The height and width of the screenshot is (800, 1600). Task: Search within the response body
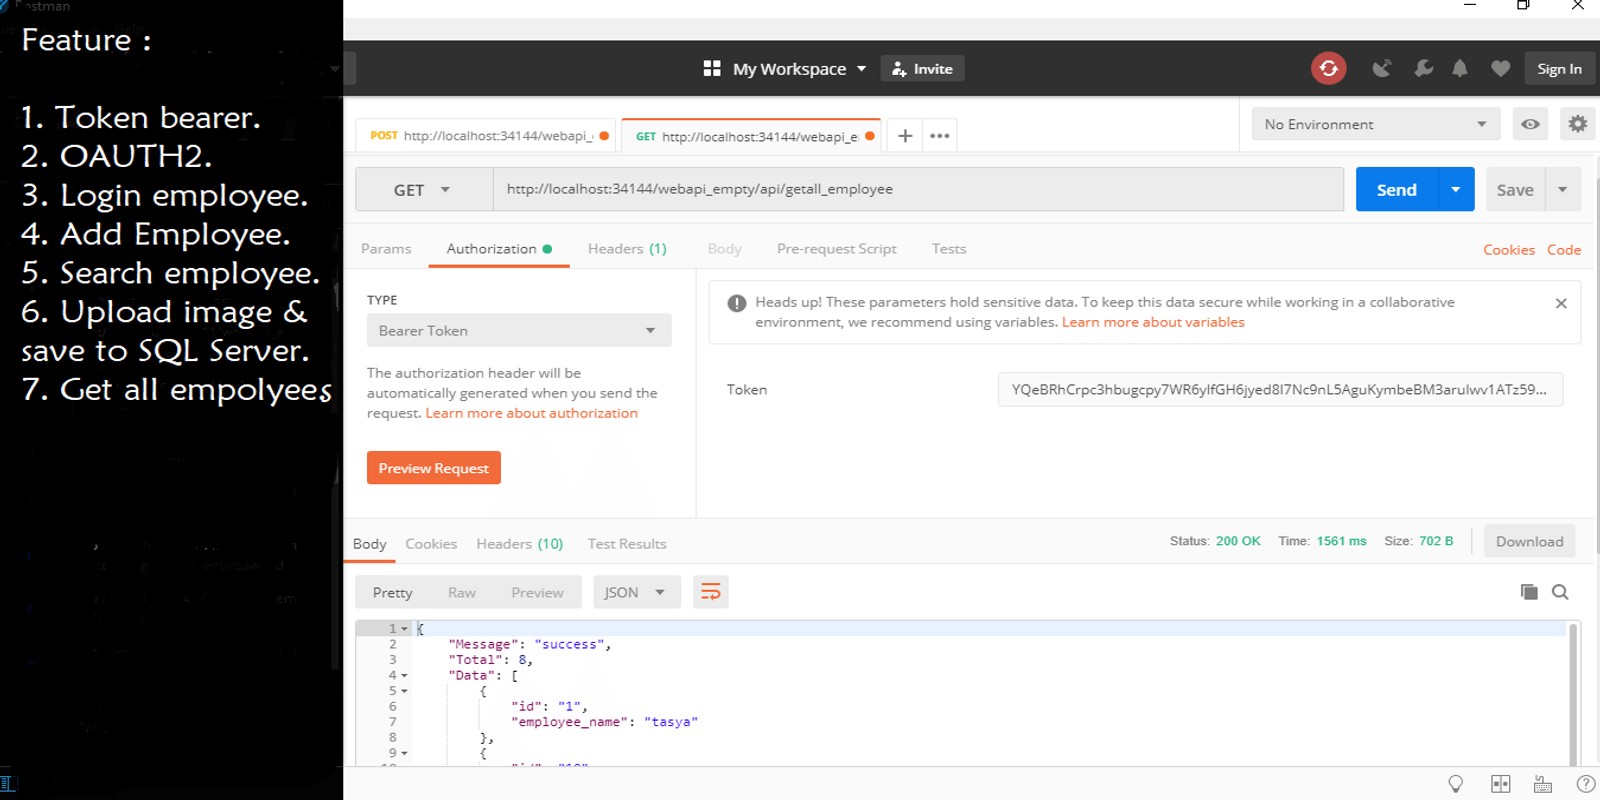click(x=1560, y=592)
